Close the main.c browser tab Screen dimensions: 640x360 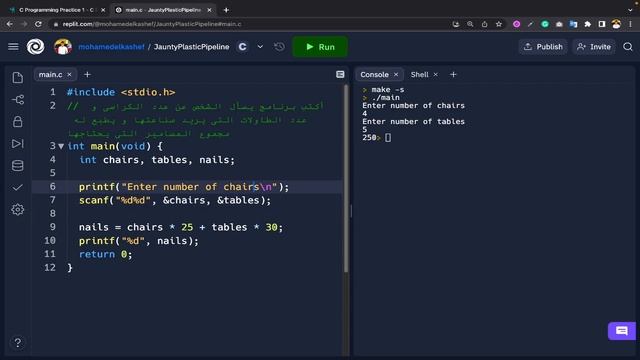pyautogui.click(x=209, y=10)
